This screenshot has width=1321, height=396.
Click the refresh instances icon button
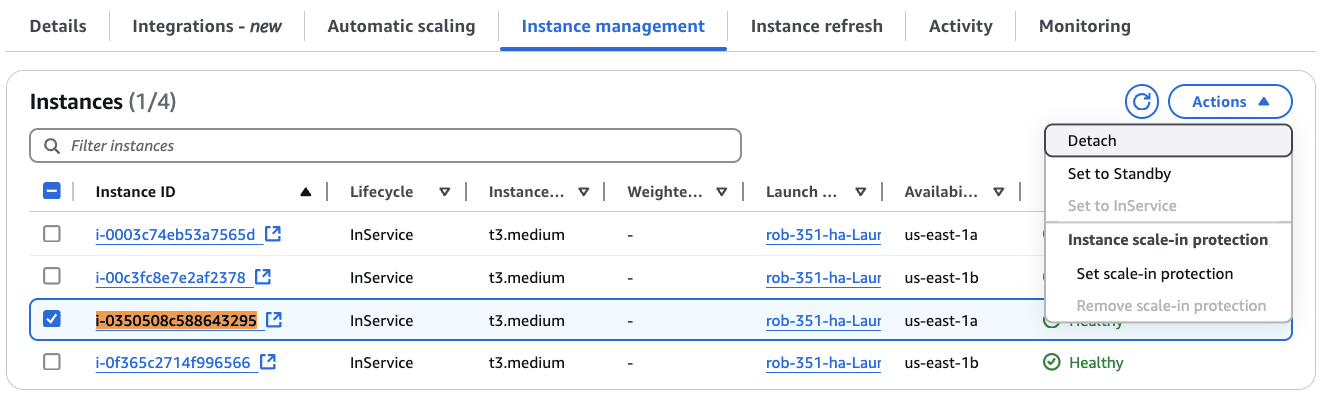(x=1141, y=101)
